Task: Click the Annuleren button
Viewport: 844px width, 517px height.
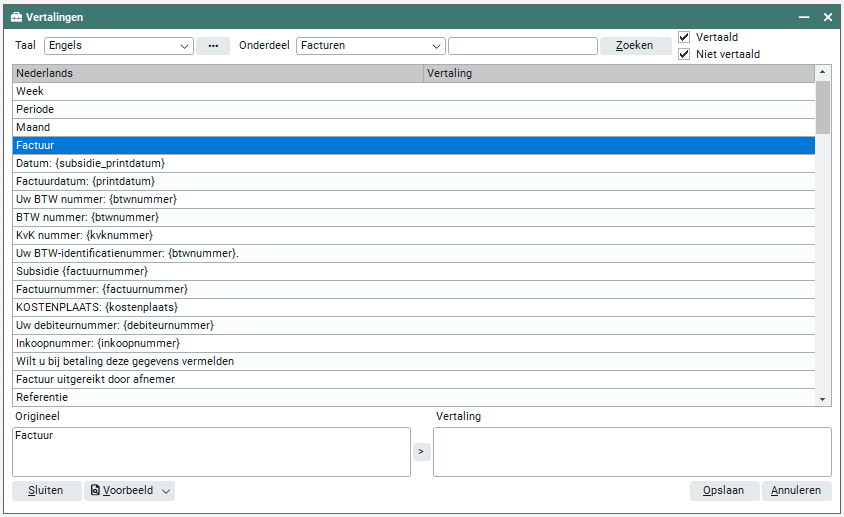Action: click(x=796, y=491)
